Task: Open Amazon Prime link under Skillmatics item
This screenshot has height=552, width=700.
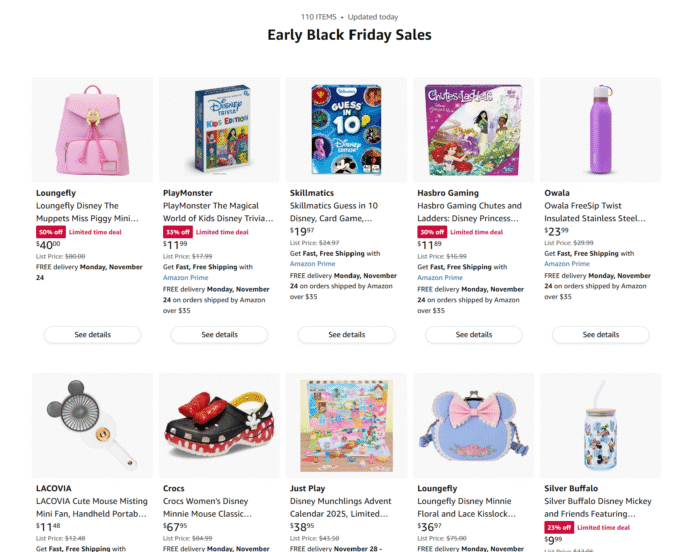Action: (x=312, y=264)
